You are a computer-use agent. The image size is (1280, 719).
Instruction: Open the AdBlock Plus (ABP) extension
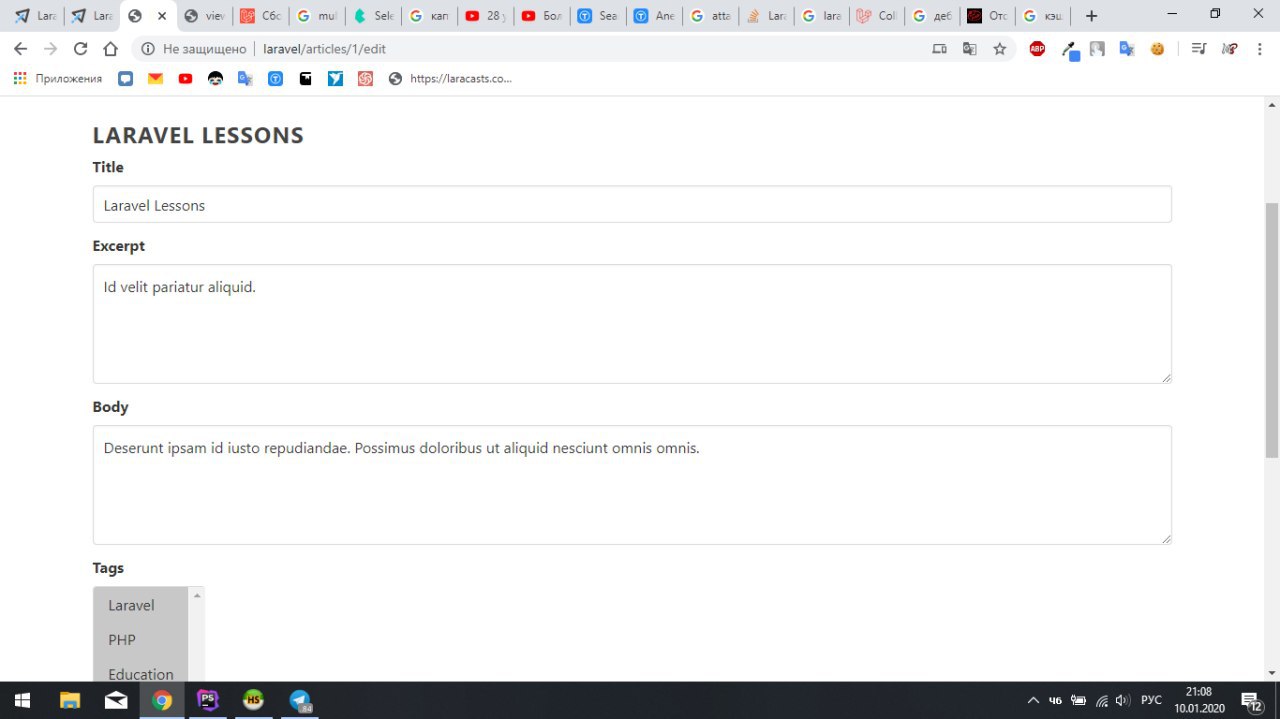[x=1037, y=49]
